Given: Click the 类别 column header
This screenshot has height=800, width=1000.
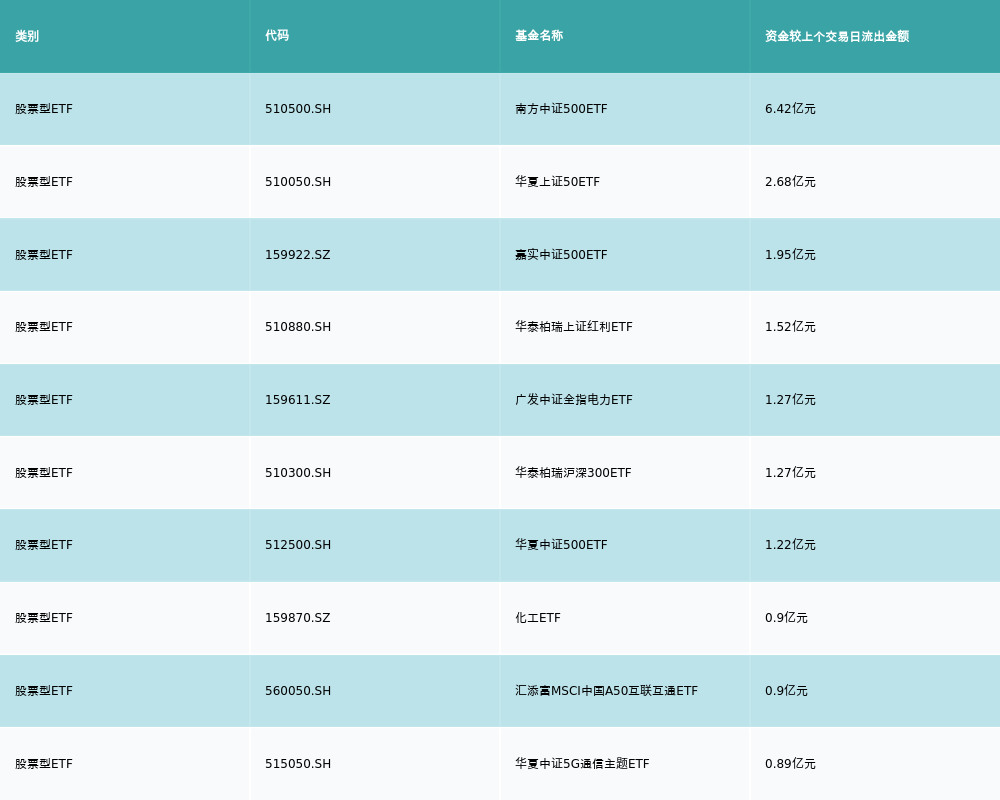Looking at the screenshot, I should coord(27,36).
